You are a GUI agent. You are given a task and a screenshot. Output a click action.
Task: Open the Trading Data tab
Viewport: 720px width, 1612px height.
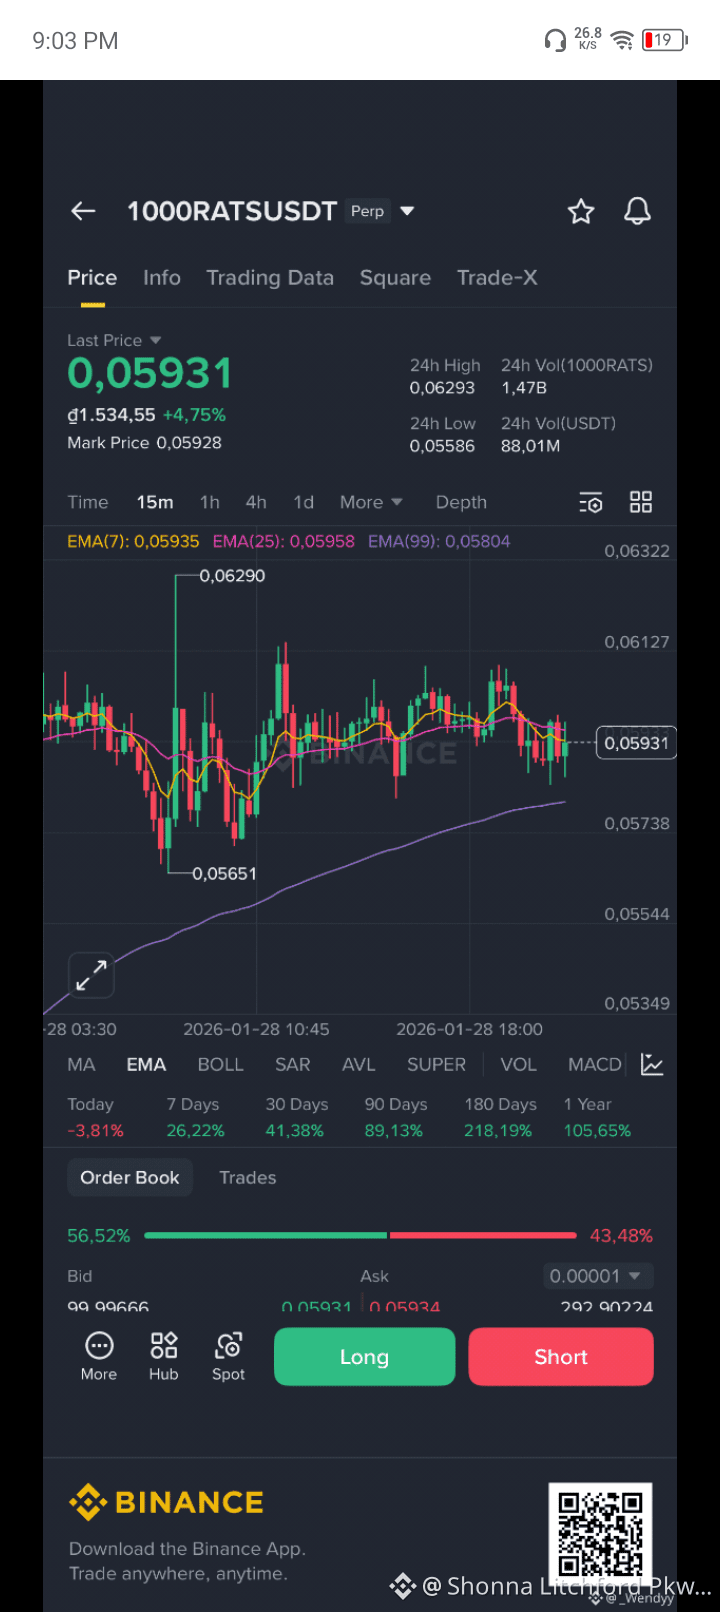[270, 278]
